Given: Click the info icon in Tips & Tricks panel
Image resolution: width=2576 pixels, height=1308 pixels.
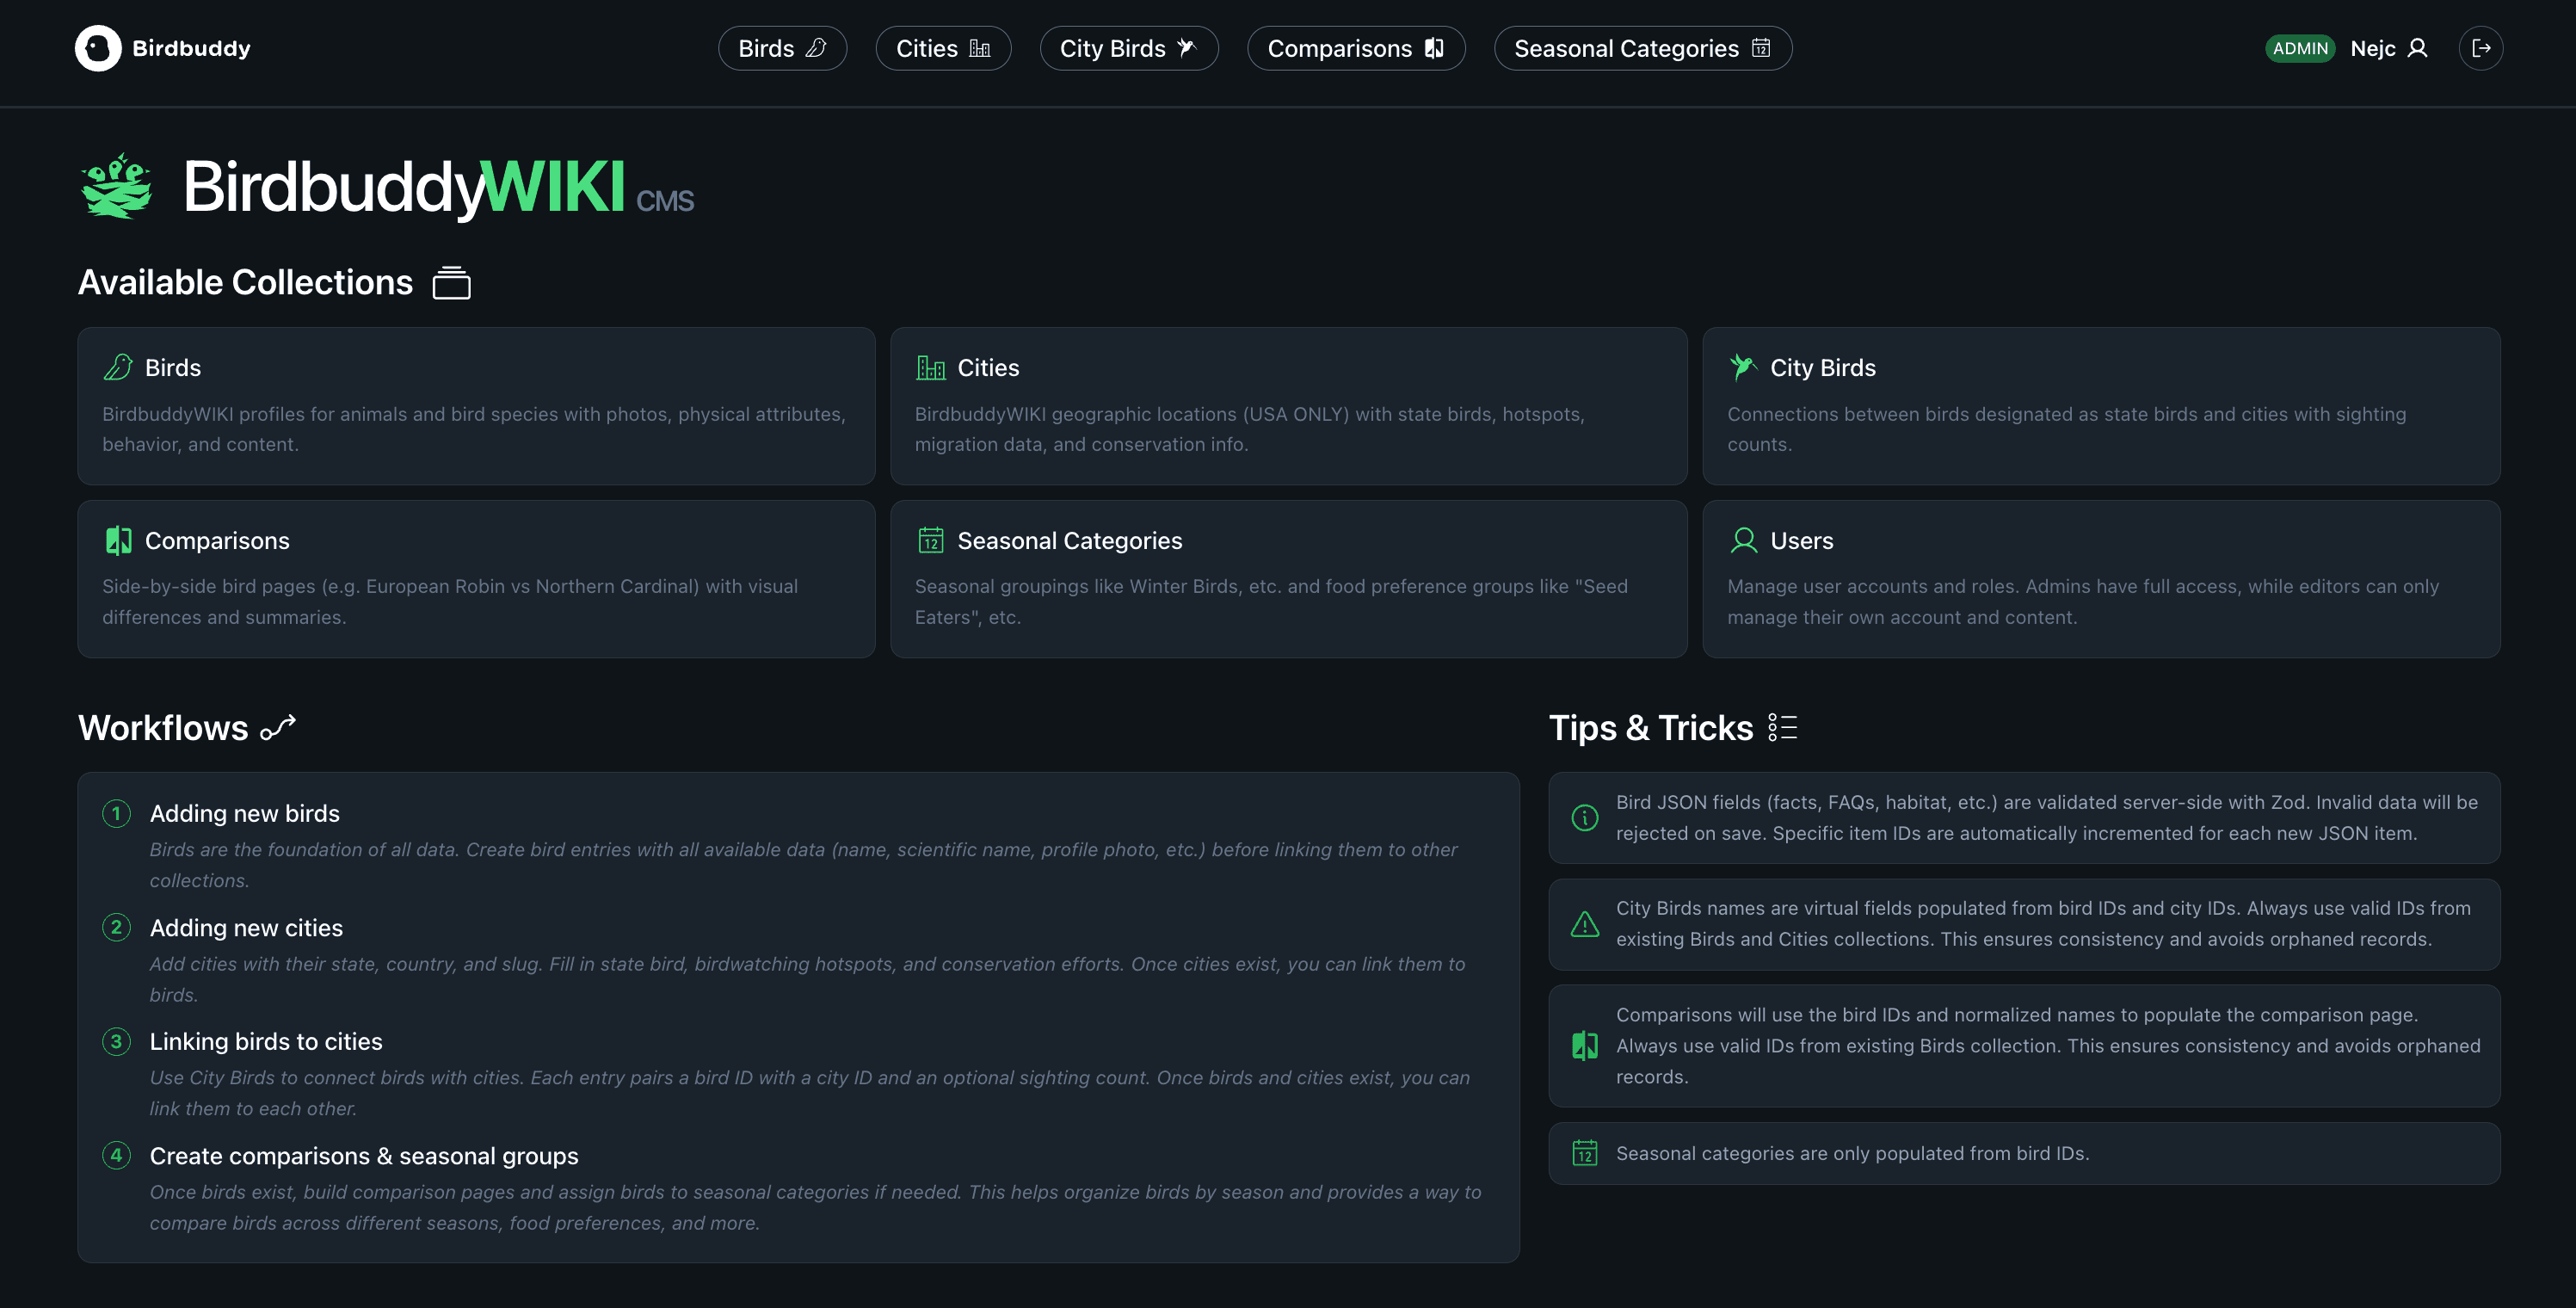Looking at the screenshot, I should [x=1585, y=817].
